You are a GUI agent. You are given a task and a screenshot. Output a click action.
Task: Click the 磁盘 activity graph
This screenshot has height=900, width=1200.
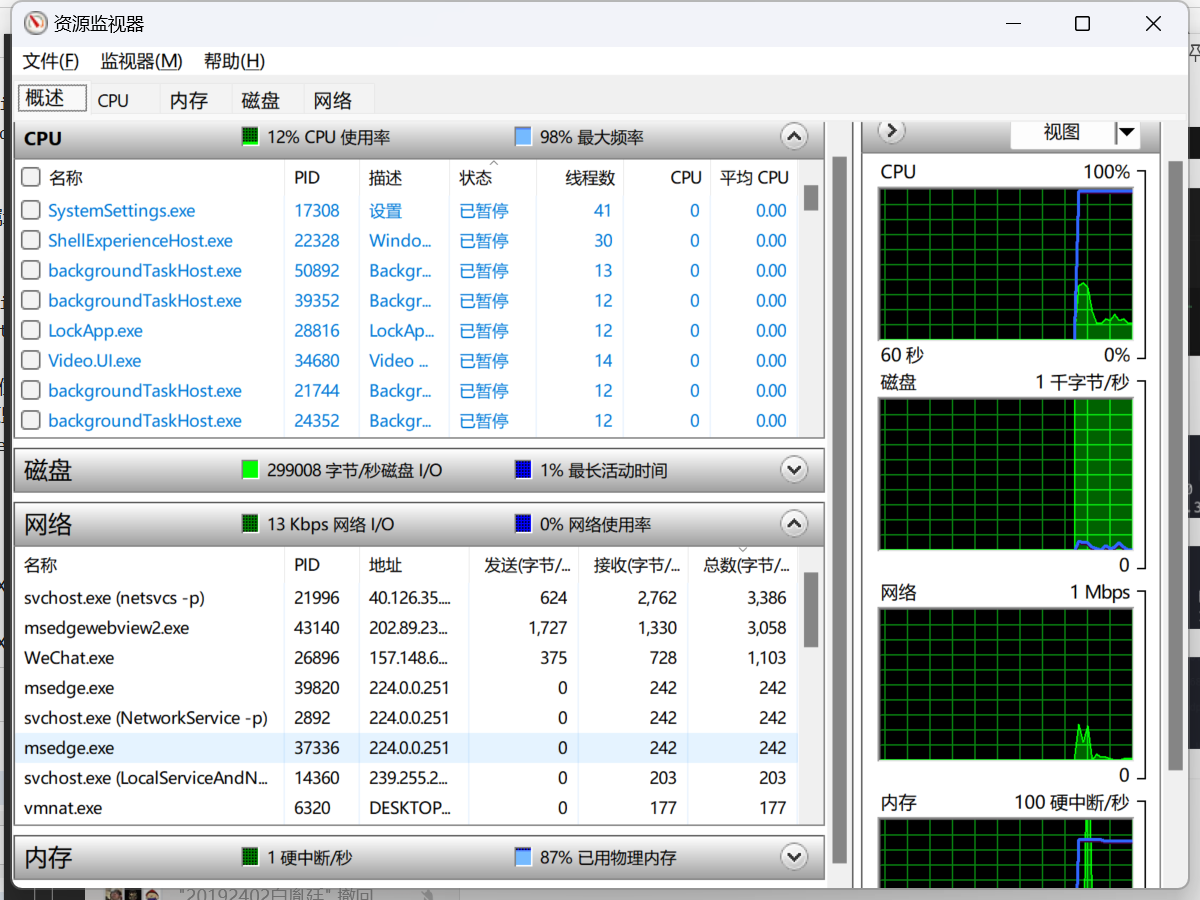[1005, 474]
